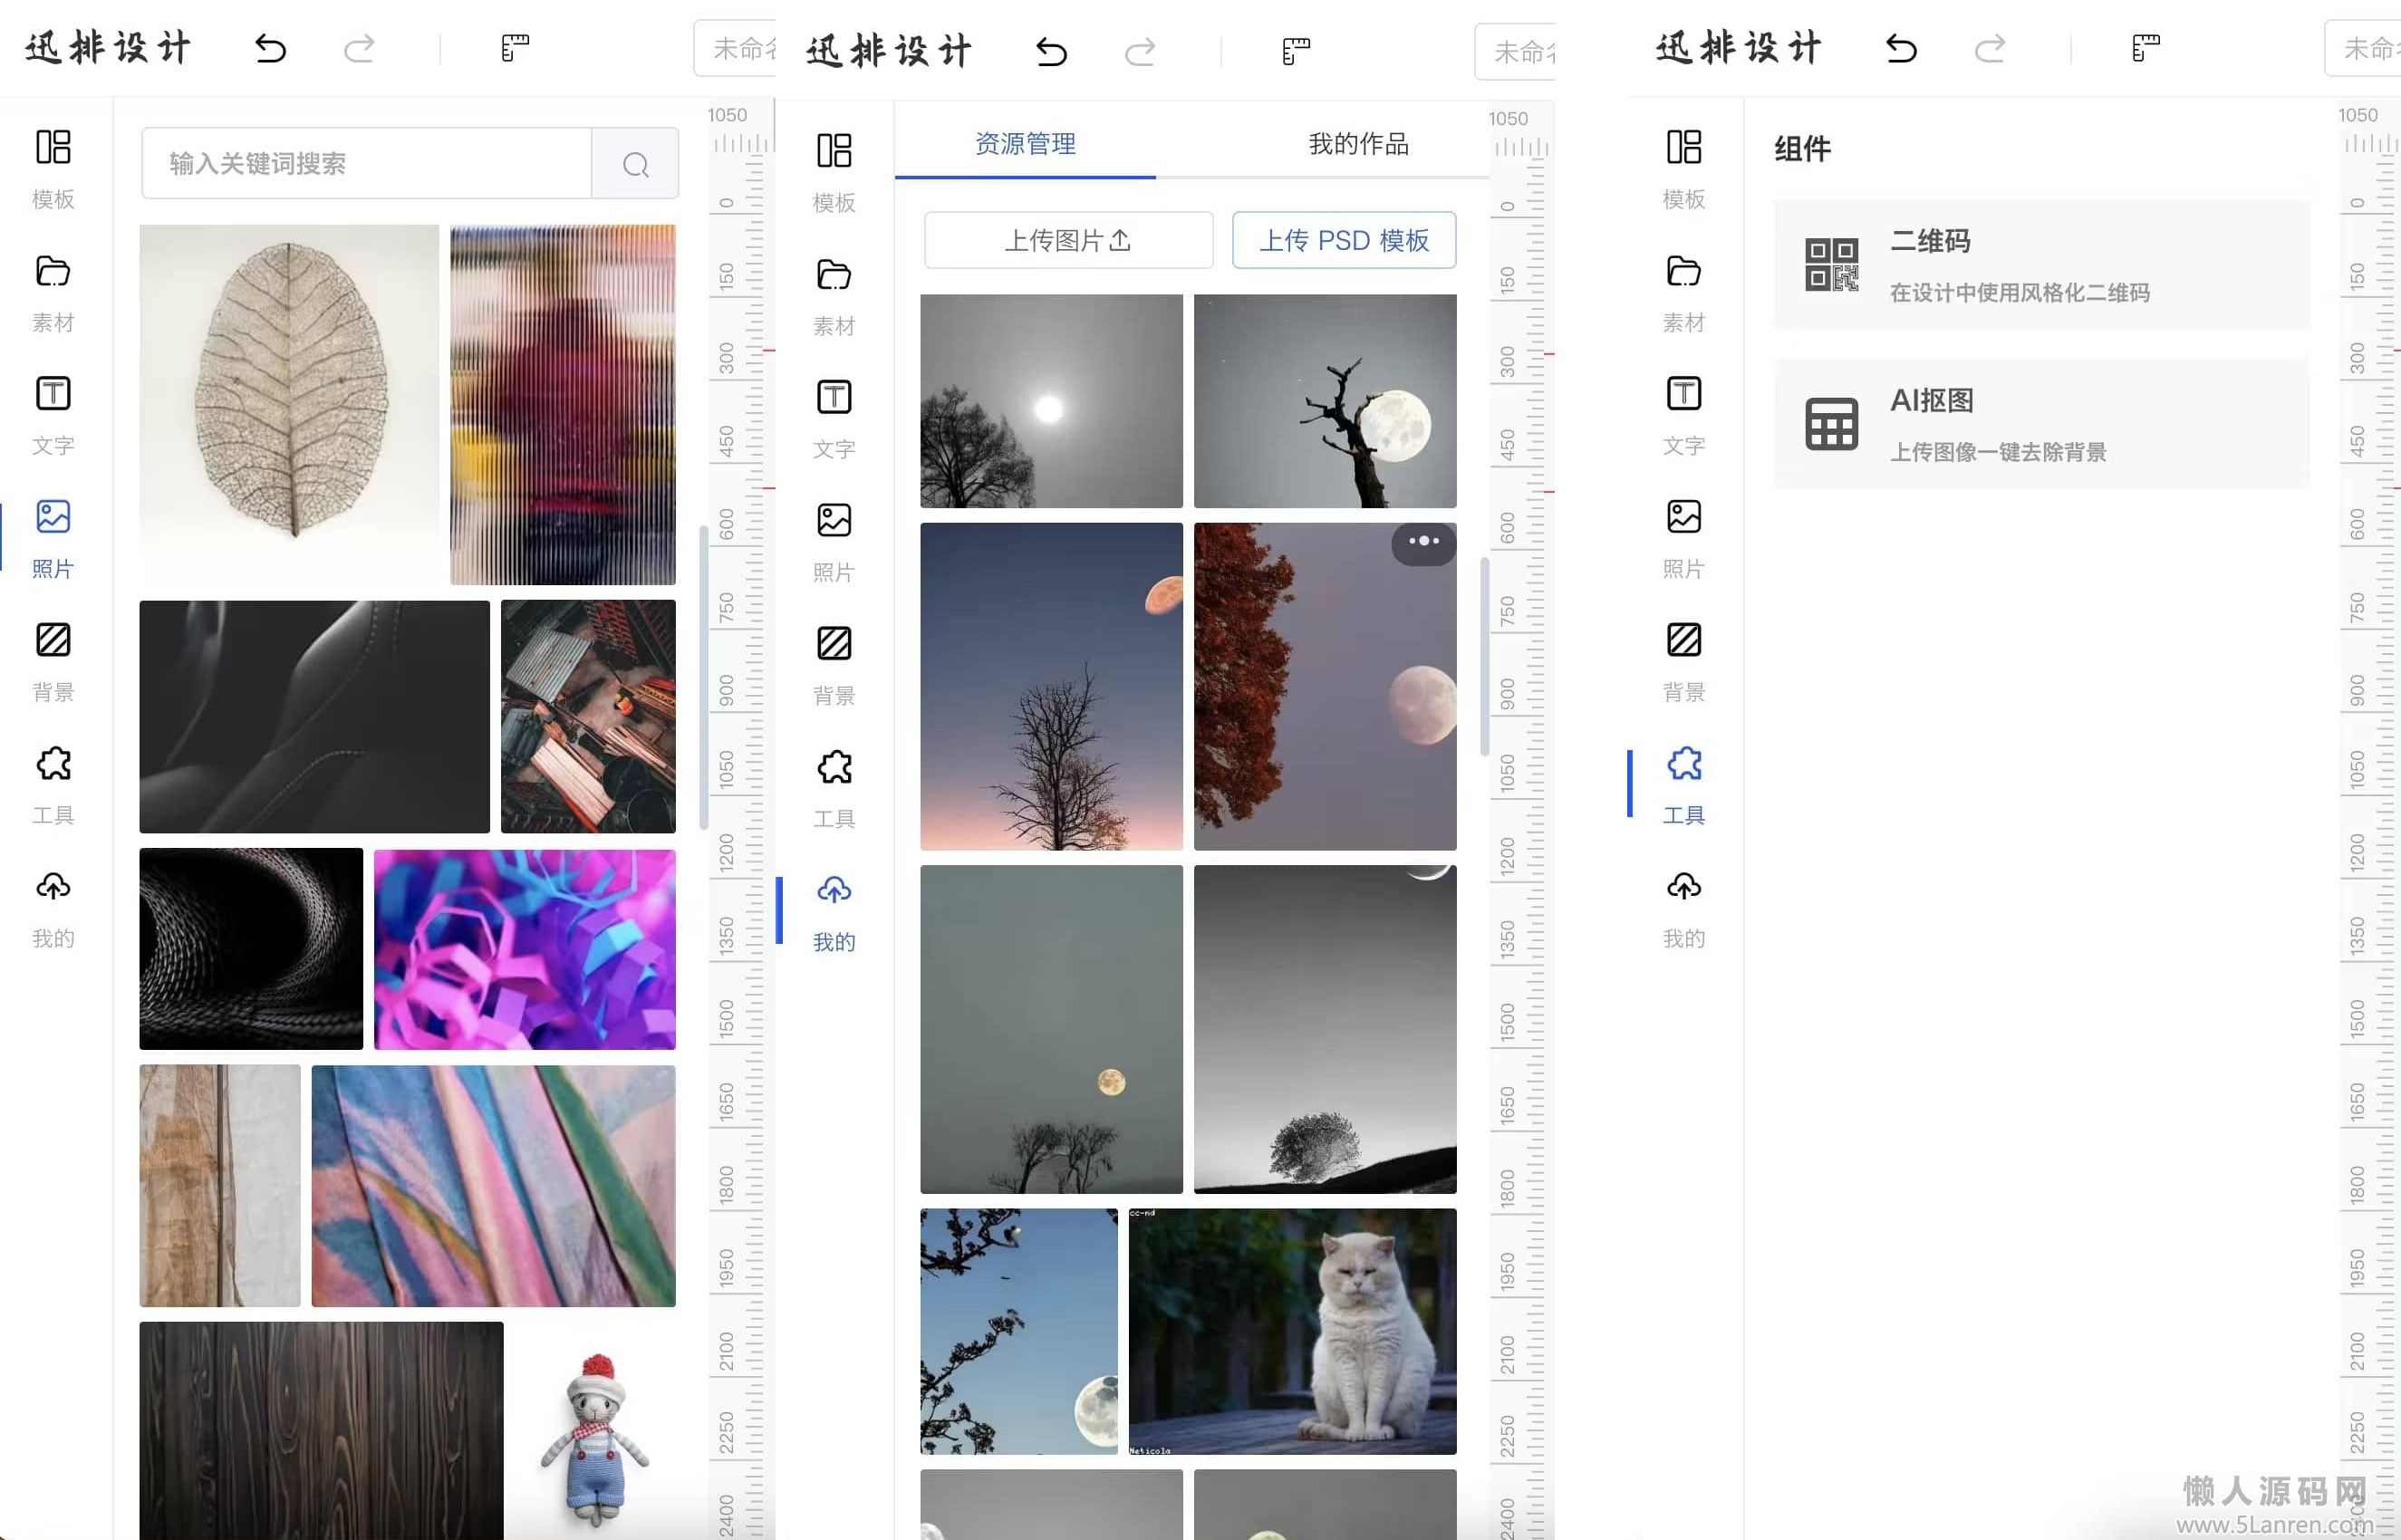Click the search magnifier icon button
The image size is (2401, 1540).
point(635,163)
